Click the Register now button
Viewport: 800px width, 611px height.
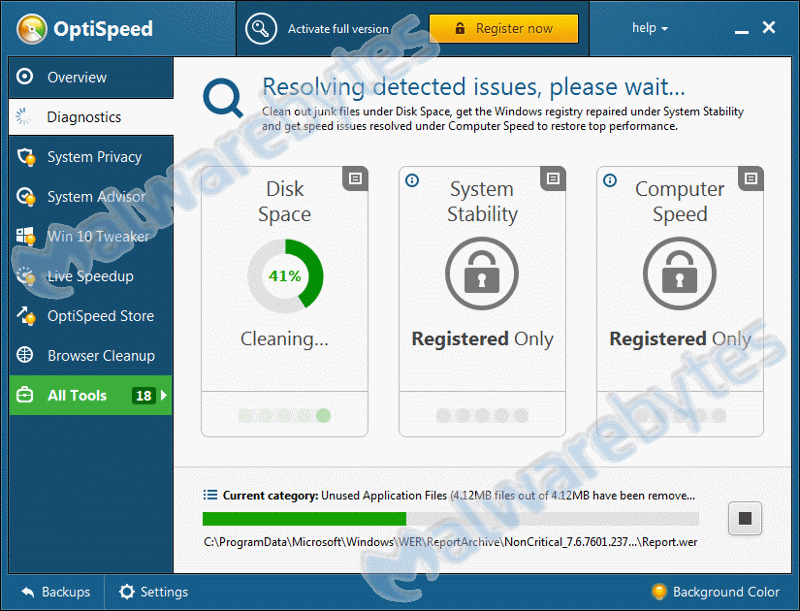504,29
